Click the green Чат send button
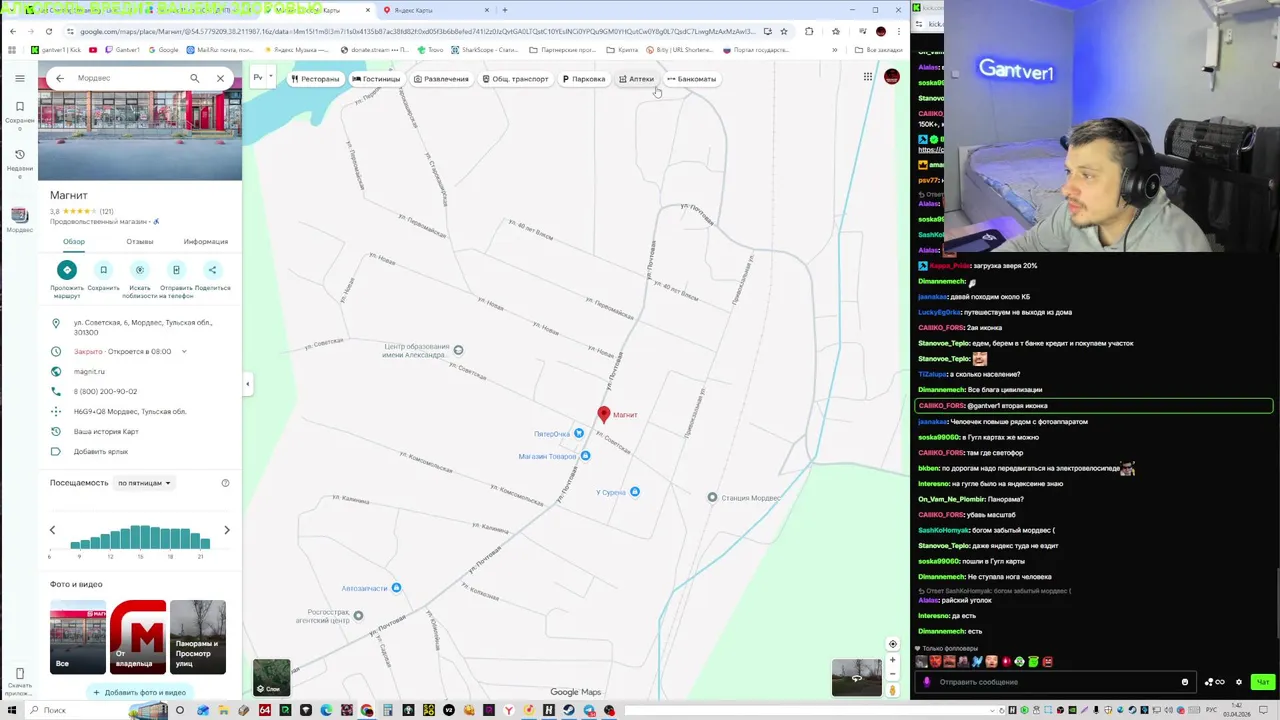This screenshot has width=1280, height=720. click(x=1263, y=682)
